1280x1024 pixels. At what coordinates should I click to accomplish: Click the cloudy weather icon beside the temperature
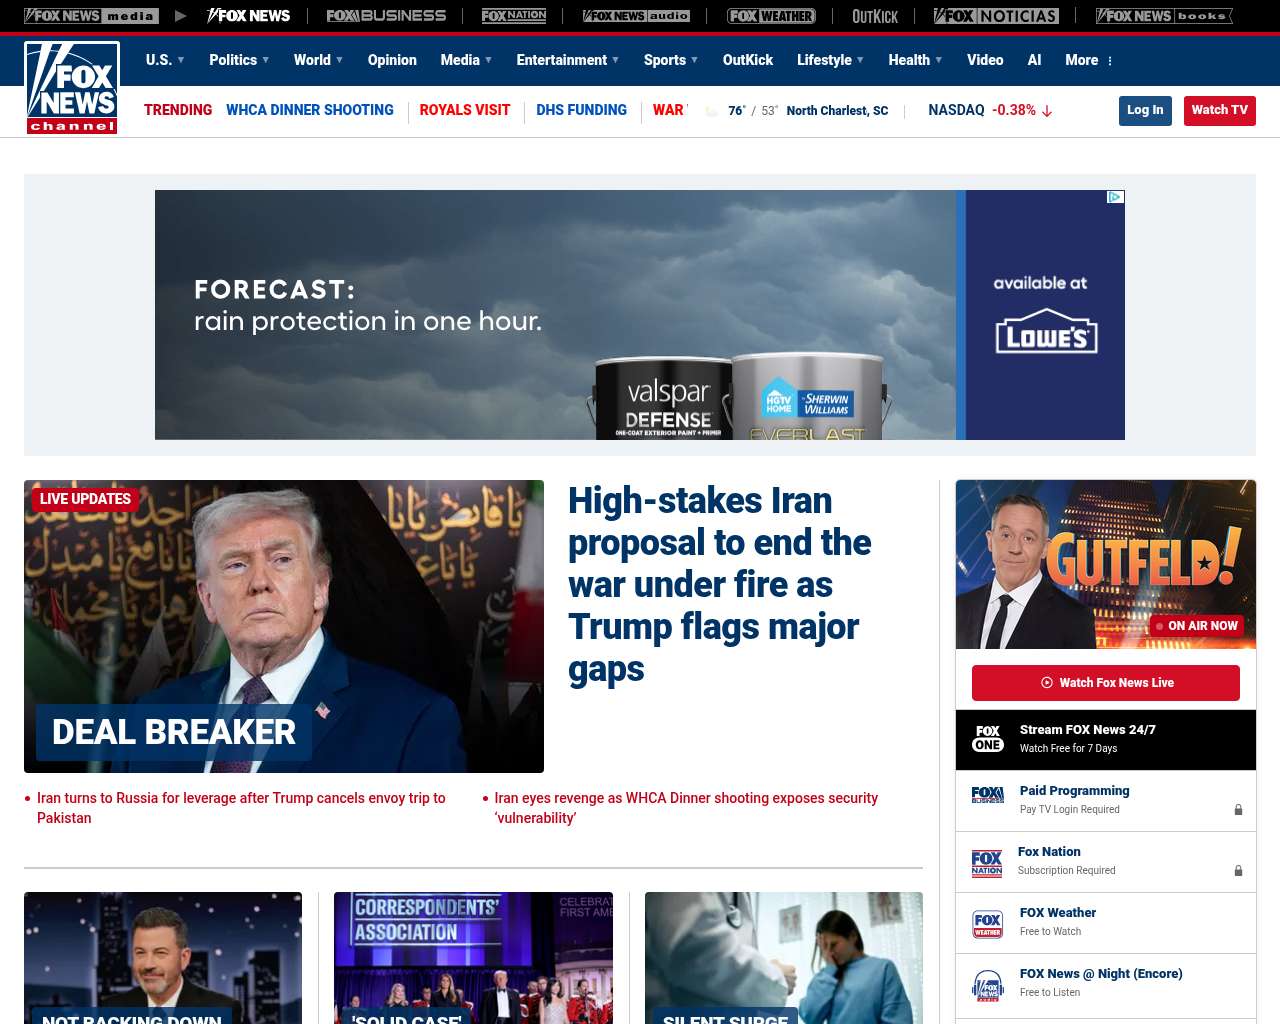tap(712, 111)
